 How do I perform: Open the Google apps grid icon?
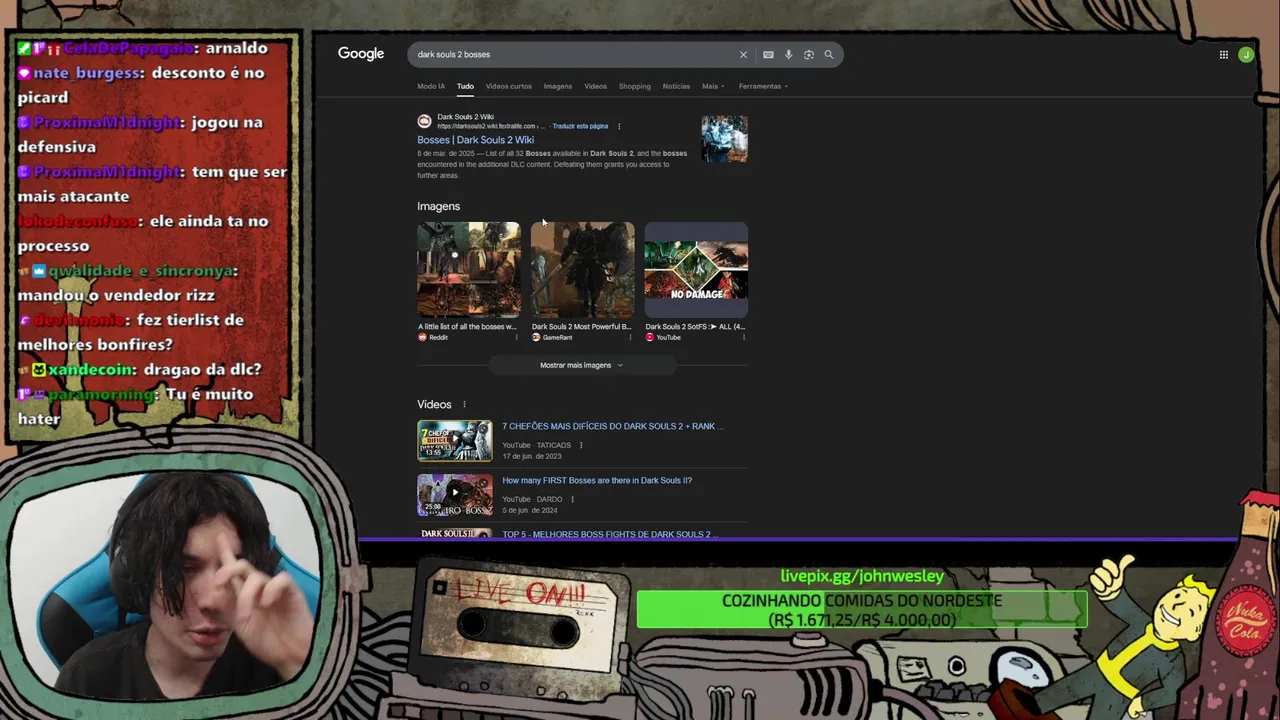point(1223,55)
